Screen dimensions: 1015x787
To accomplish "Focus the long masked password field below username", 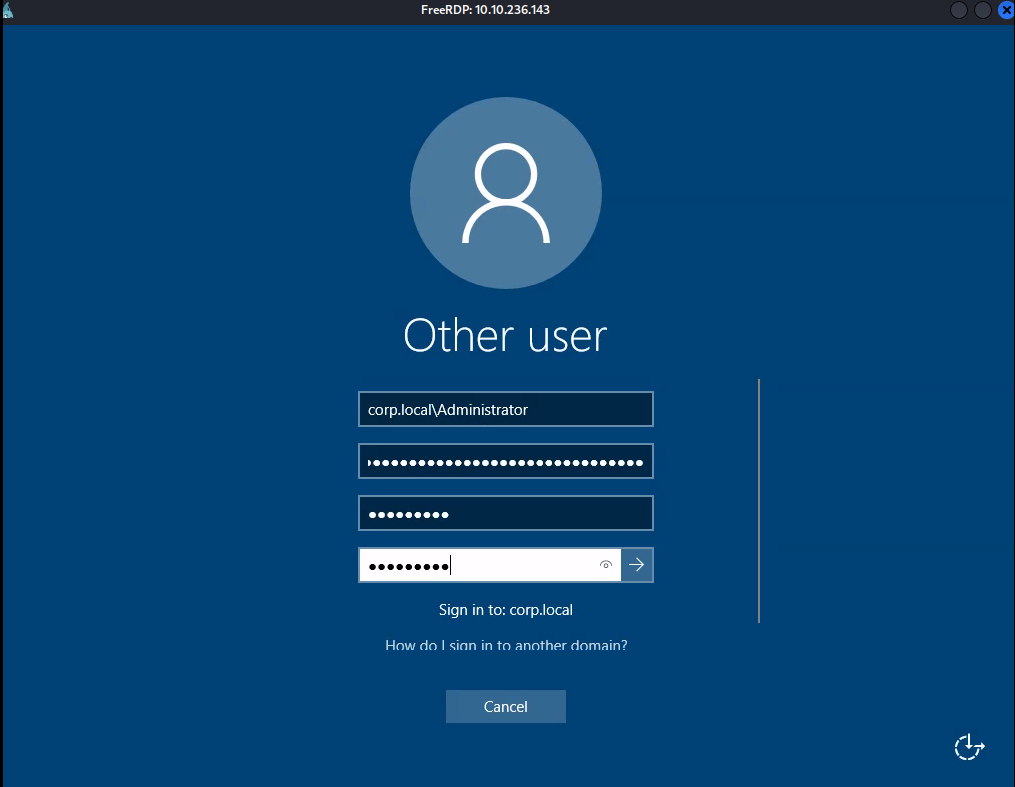I will pos(505,461).
